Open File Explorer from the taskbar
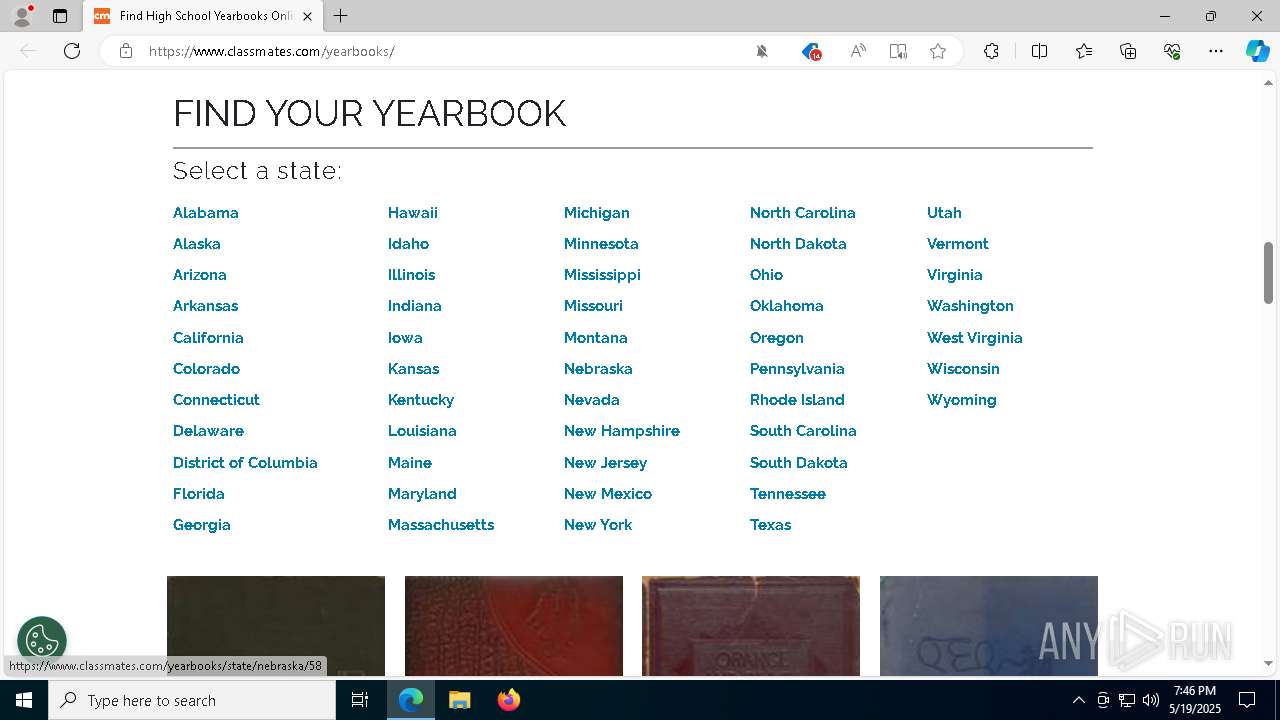Image resolution: width=1280 pixels, height=720 pixels. coord(459,700)
